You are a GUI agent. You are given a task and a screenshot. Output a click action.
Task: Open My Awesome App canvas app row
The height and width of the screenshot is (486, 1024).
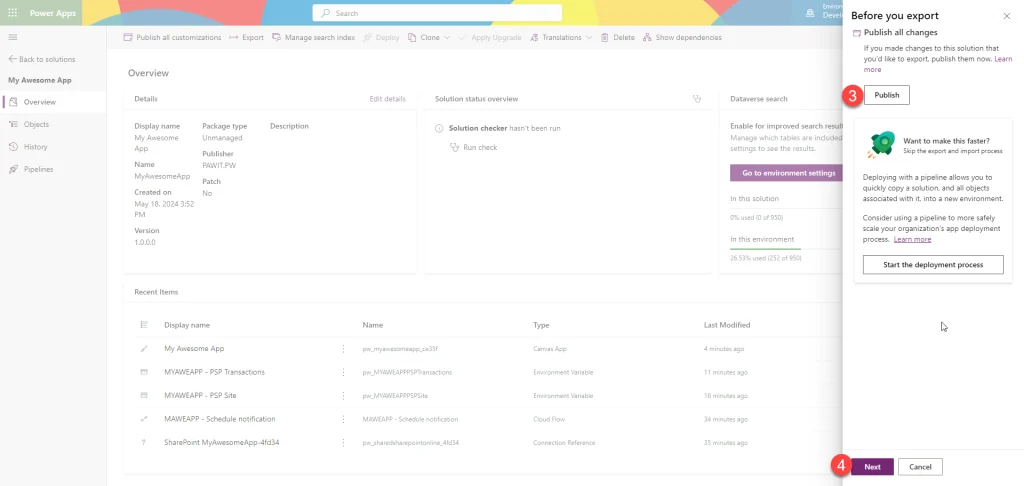click(x=194, y=349)
